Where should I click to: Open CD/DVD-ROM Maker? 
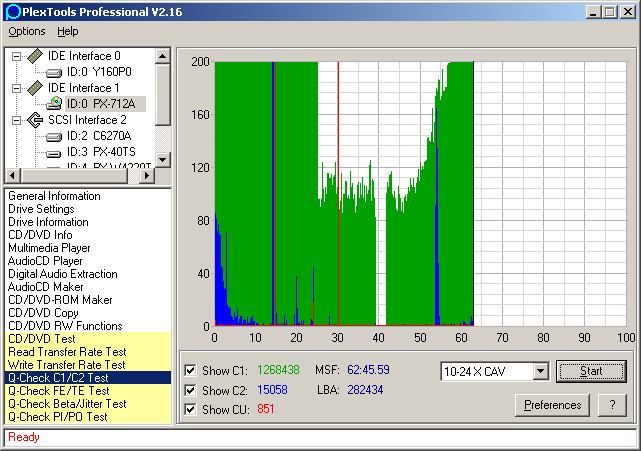pos(60,300)
